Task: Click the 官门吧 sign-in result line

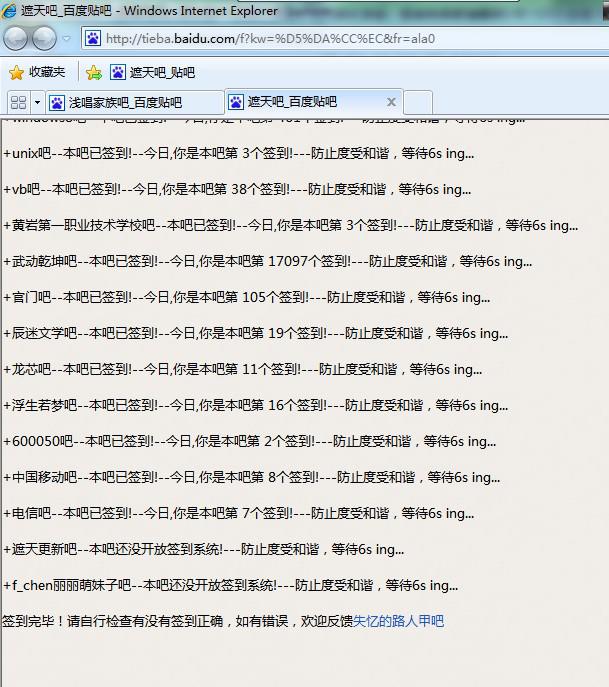Action: pos(246,297)
